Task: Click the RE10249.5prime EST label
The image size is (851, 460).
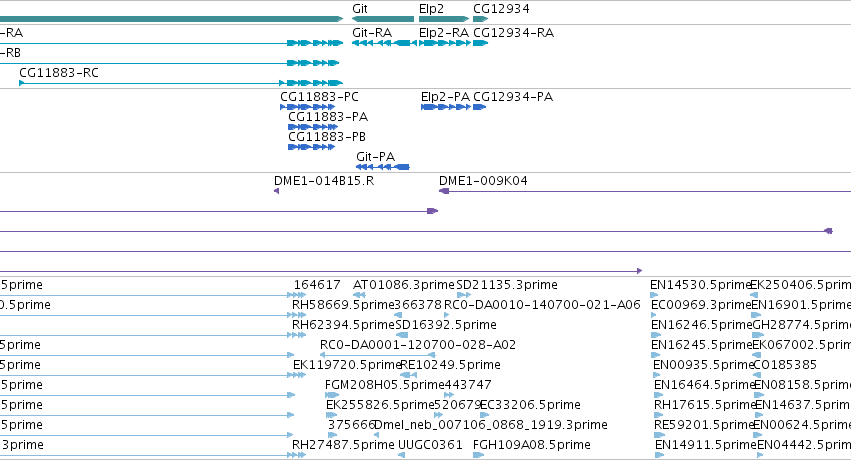Action: pyautogui.click(x=450, y=365)
